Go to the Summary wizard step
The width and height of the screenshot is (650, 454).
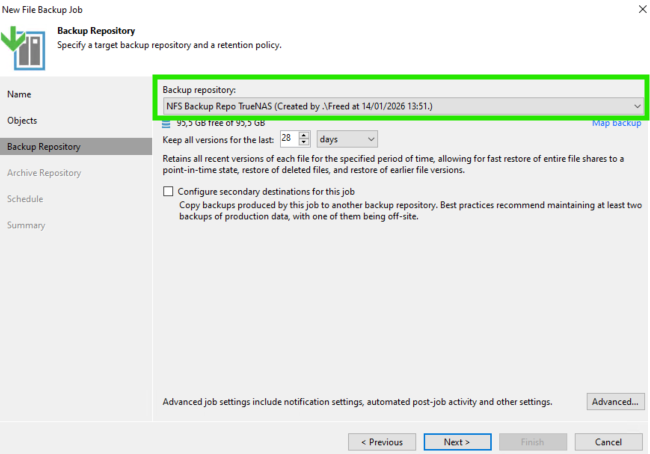26,225
